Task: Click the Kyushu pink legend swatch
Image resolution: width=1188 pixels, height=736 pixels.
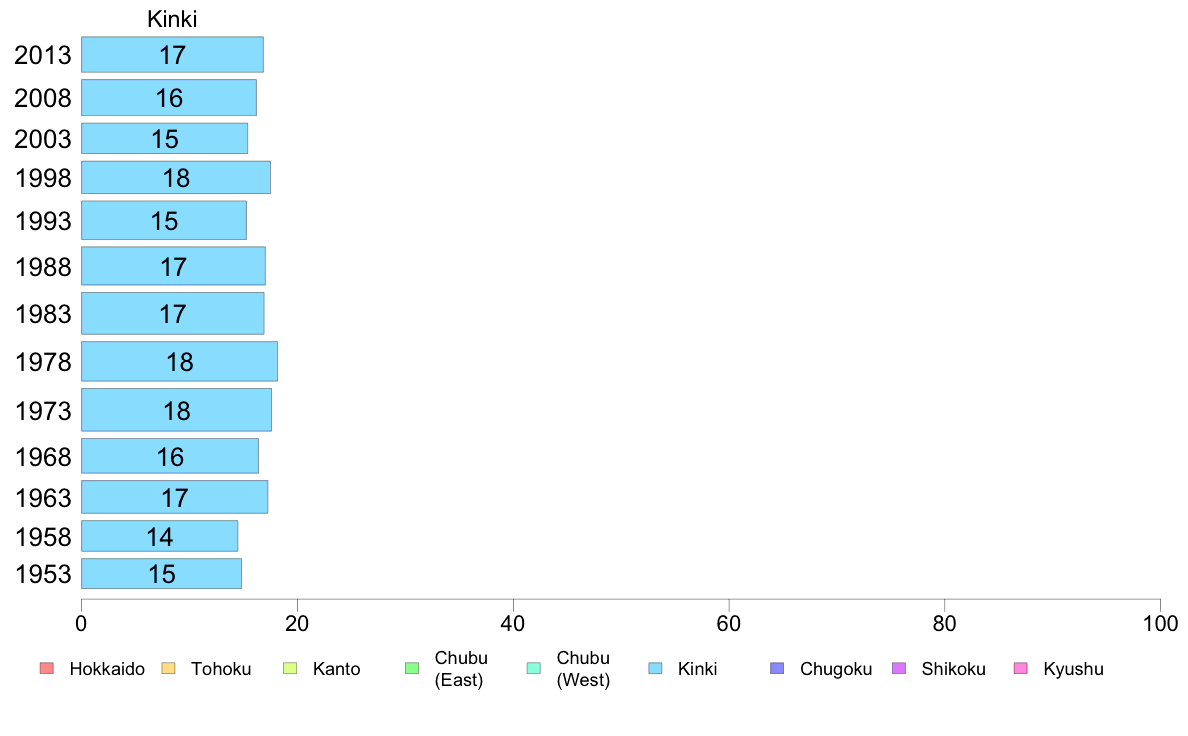Action: coord(1021,669)
